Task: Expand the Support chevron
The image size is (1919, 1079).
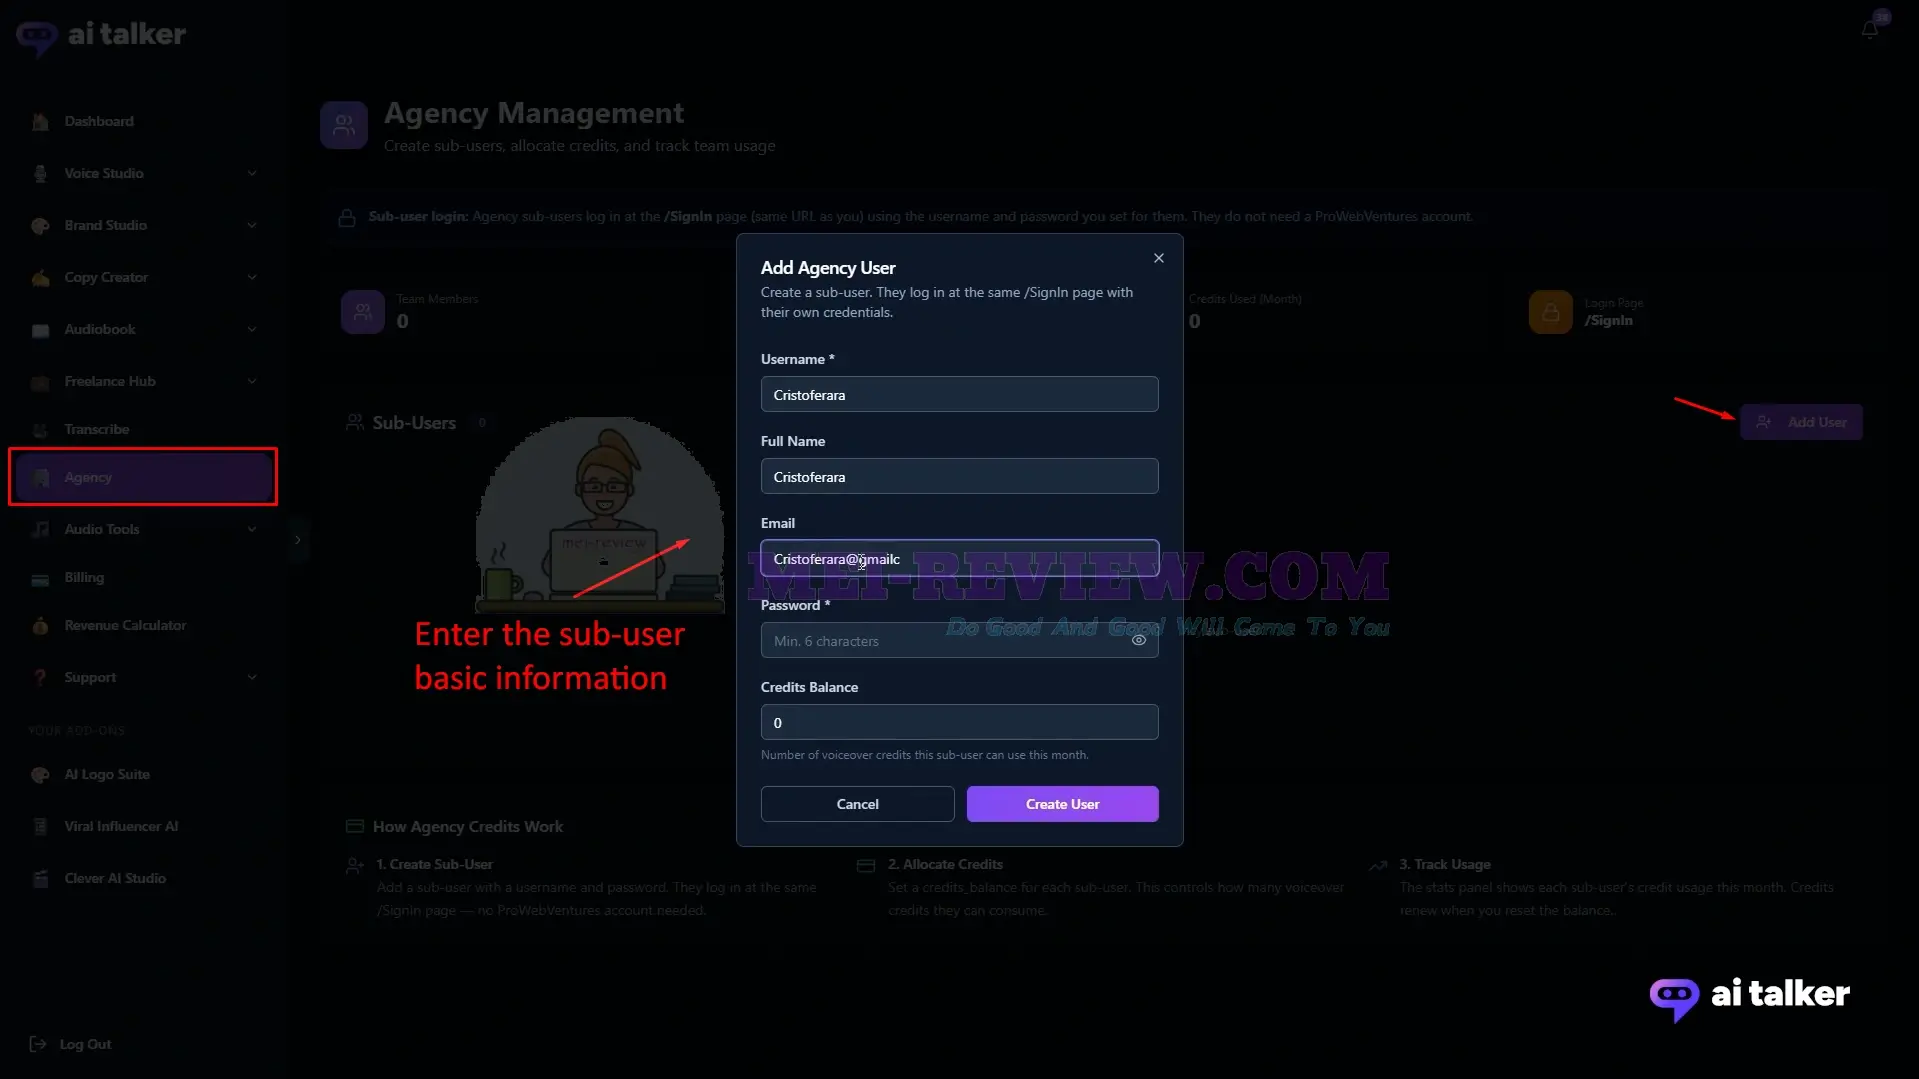Action: tap(251, 677)
